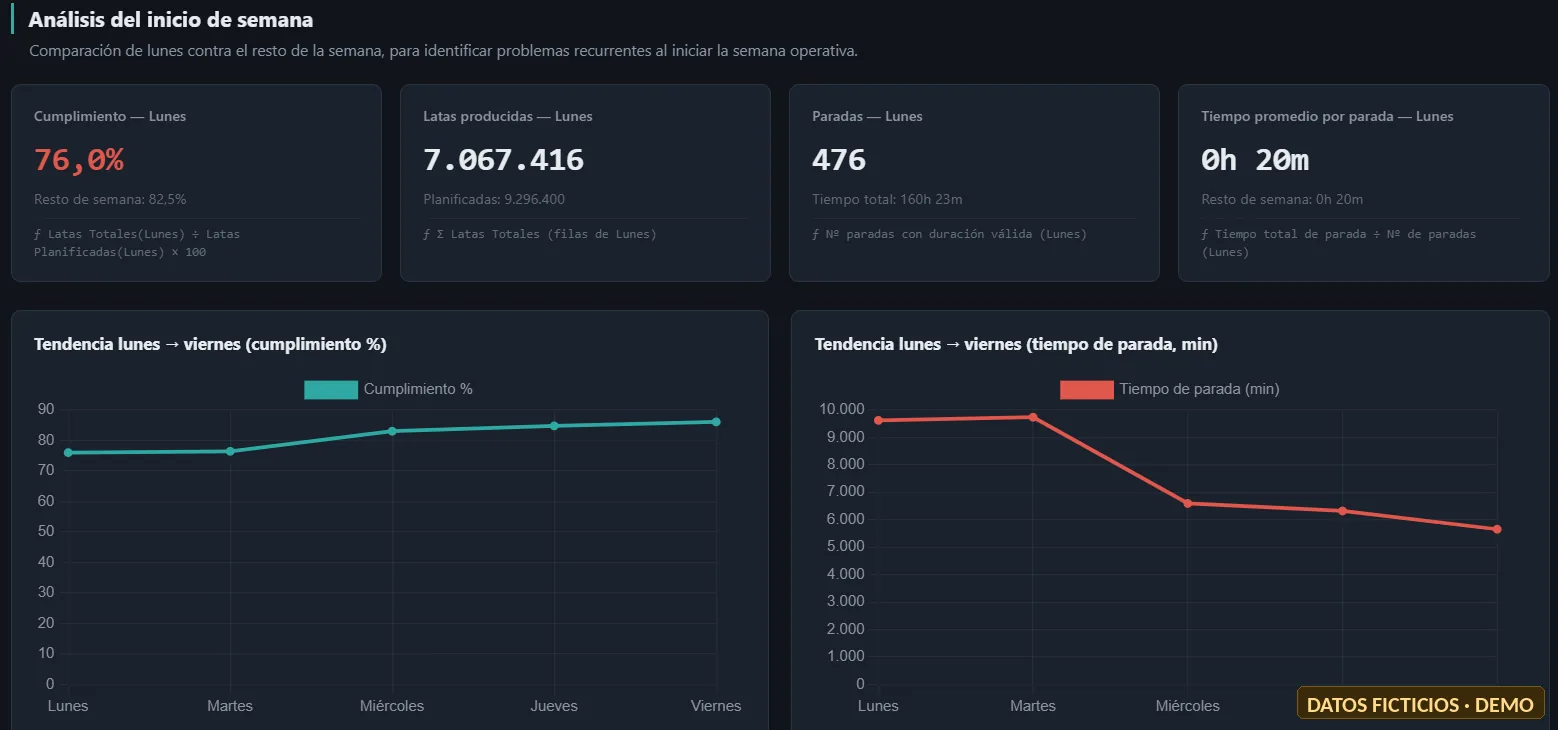
Task: Click the 'Jueves' axis label on compliance chart
Action: (x=554, y=706)
